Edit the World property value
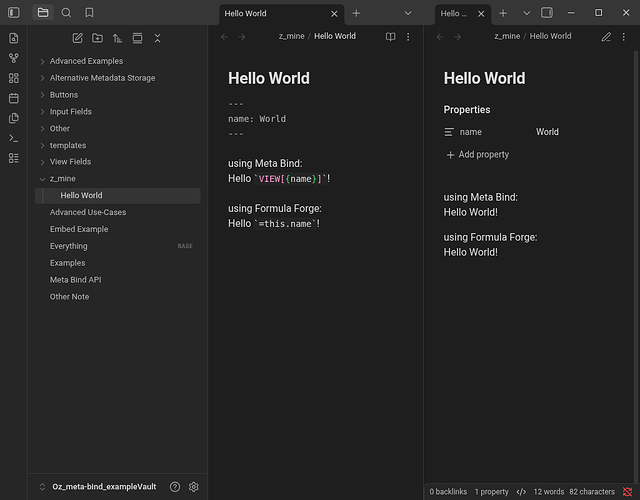The height and width of the screenshot is (500, 640). (547, 132)
